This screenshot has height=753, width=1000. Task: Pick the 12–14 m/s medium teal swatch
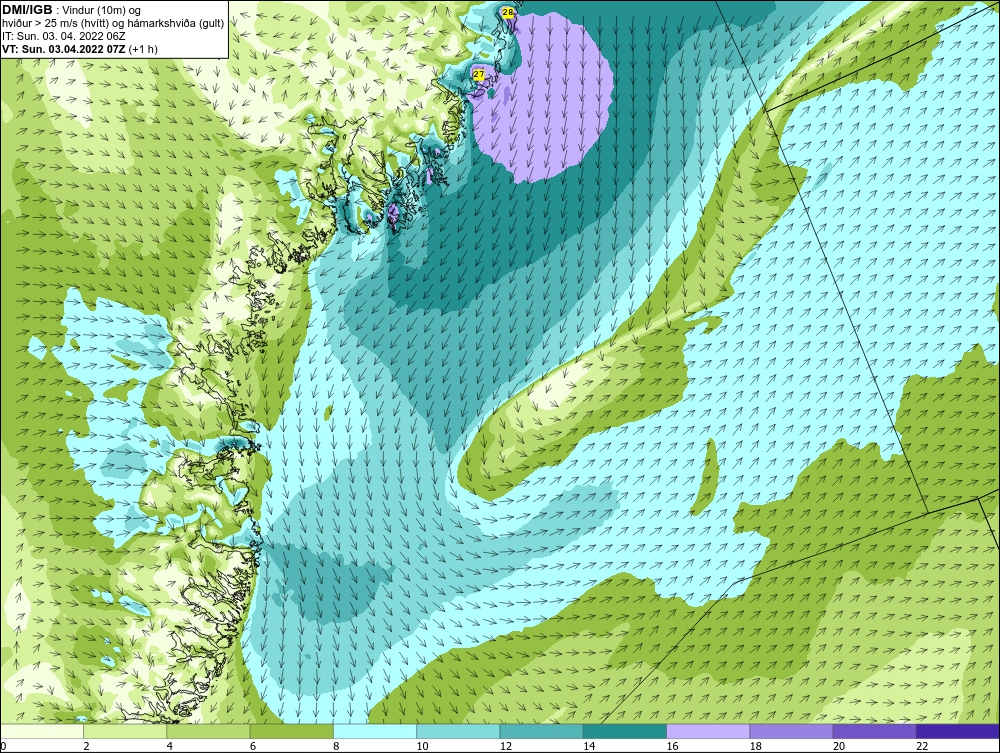[541, 731]
